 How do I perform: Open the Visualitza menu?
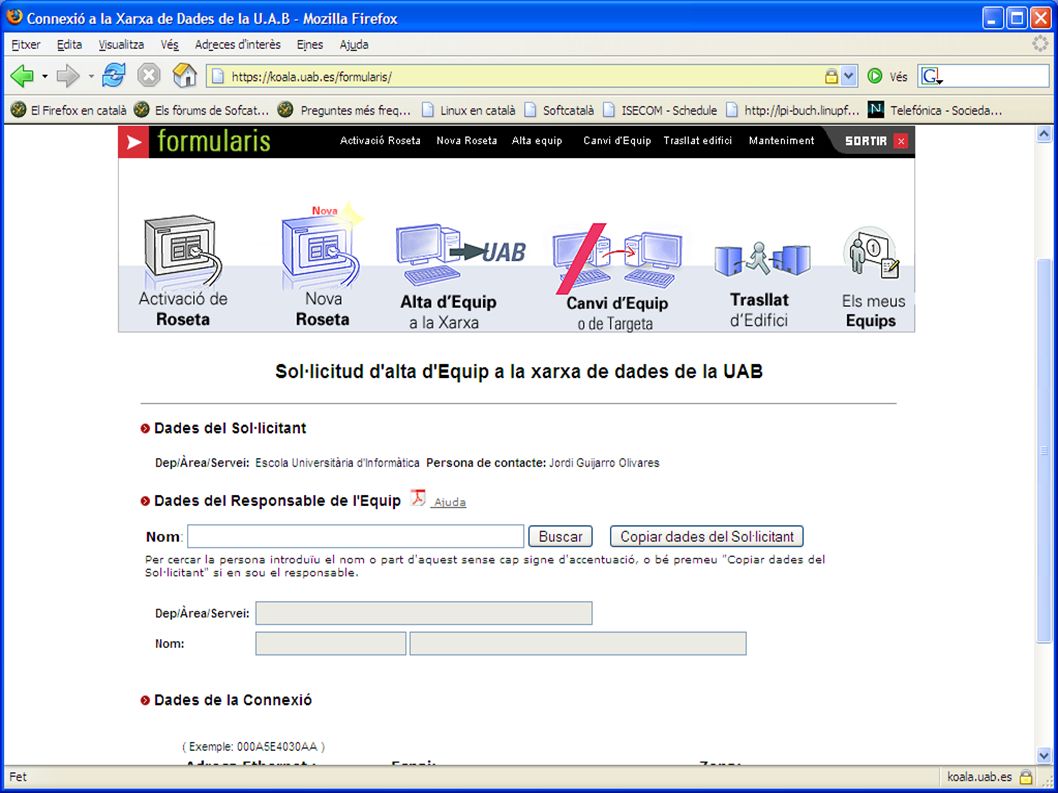pos(121,45)
